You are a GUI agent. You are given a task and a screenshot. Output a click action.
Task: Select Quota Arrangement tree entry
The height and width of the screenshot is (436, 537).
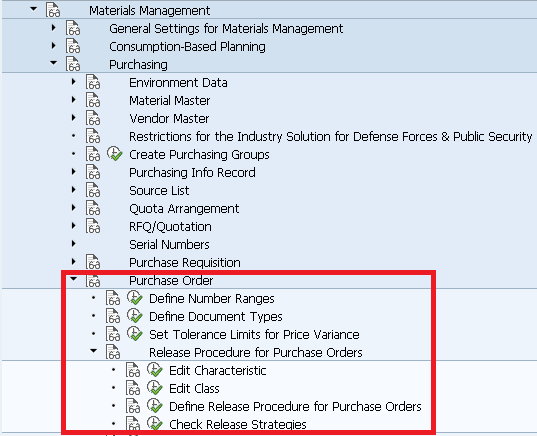tap(184, 208)
